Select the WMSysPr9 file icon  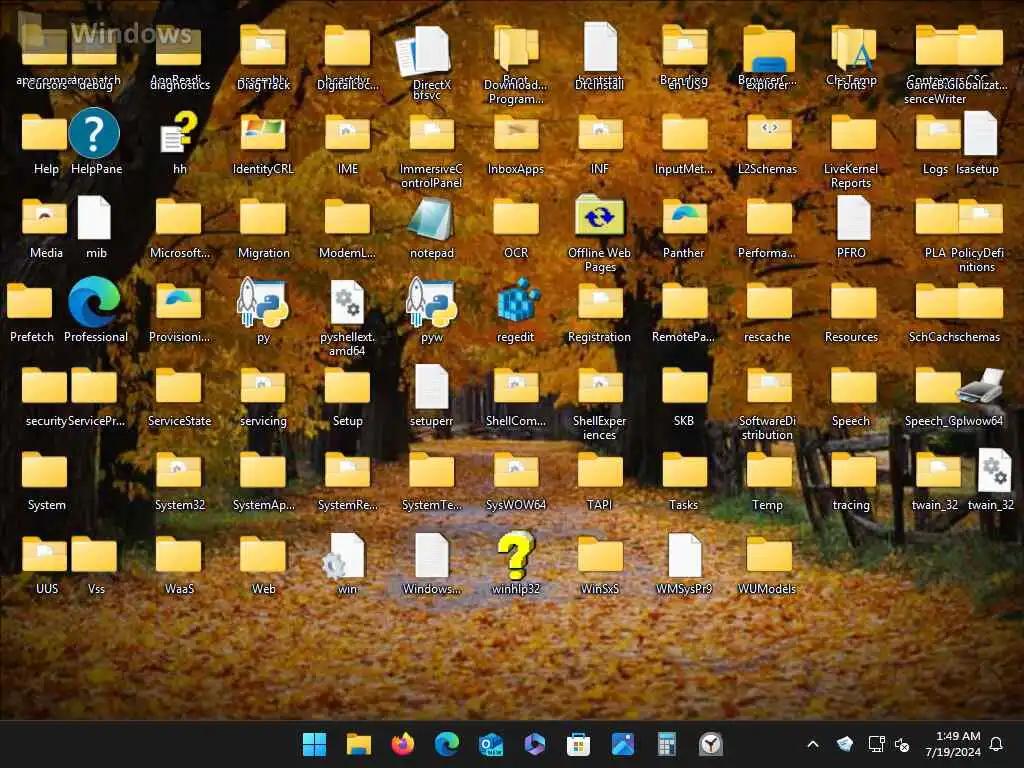[684, 555]
